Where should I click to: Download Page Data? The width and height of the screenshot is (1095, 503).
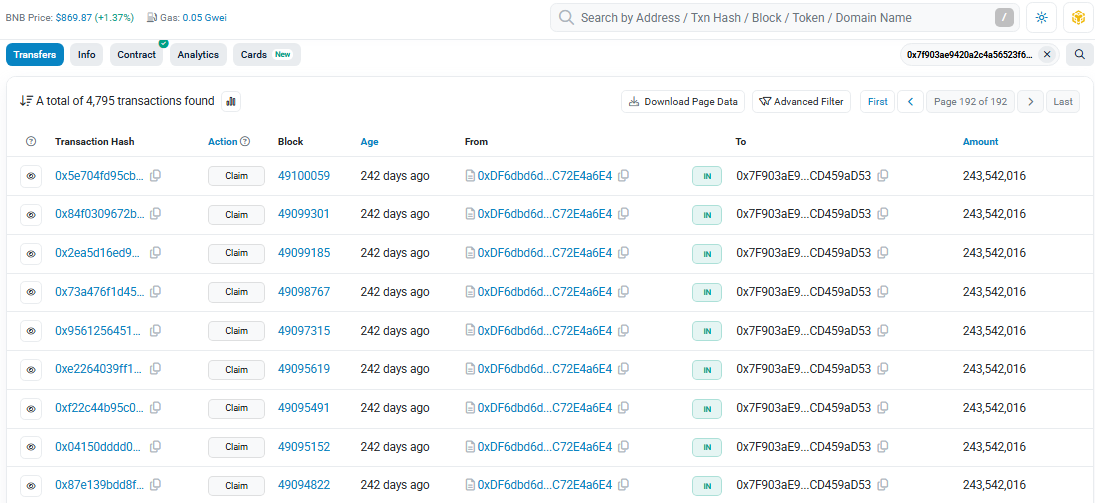pyautogui.click(x=683, y=101)
